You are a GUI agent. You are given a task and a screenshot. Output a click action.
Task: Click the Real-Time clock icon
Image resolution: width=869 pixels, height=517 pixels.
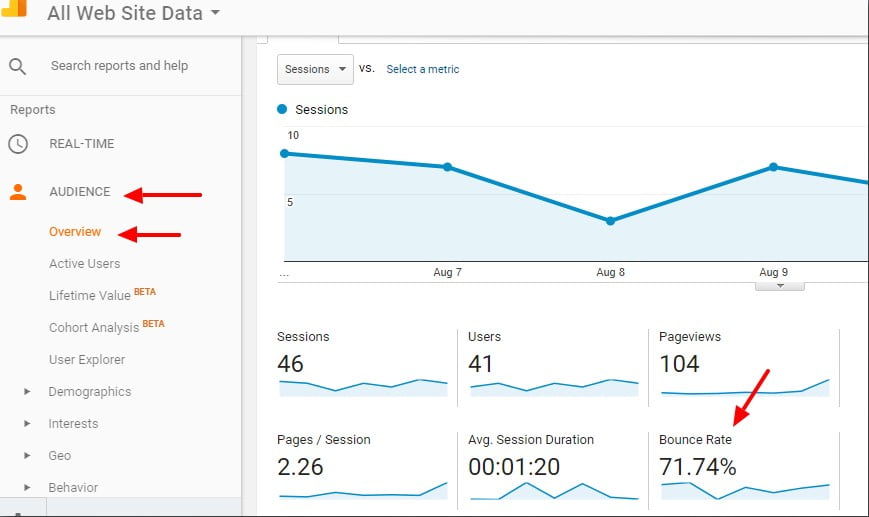click(17, 144)
